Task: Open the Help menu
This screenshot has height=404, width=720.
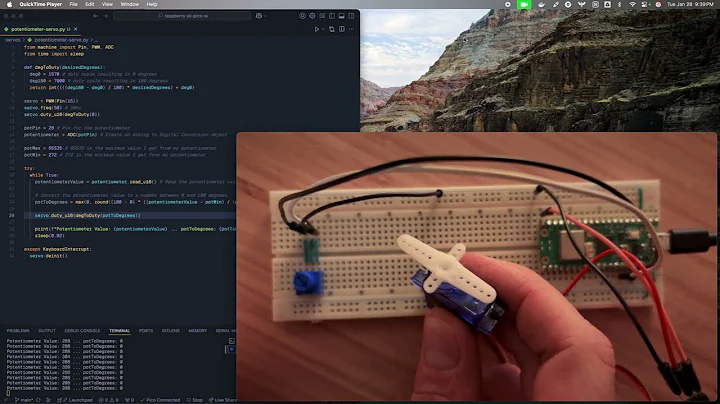Action: coord(152,4)
